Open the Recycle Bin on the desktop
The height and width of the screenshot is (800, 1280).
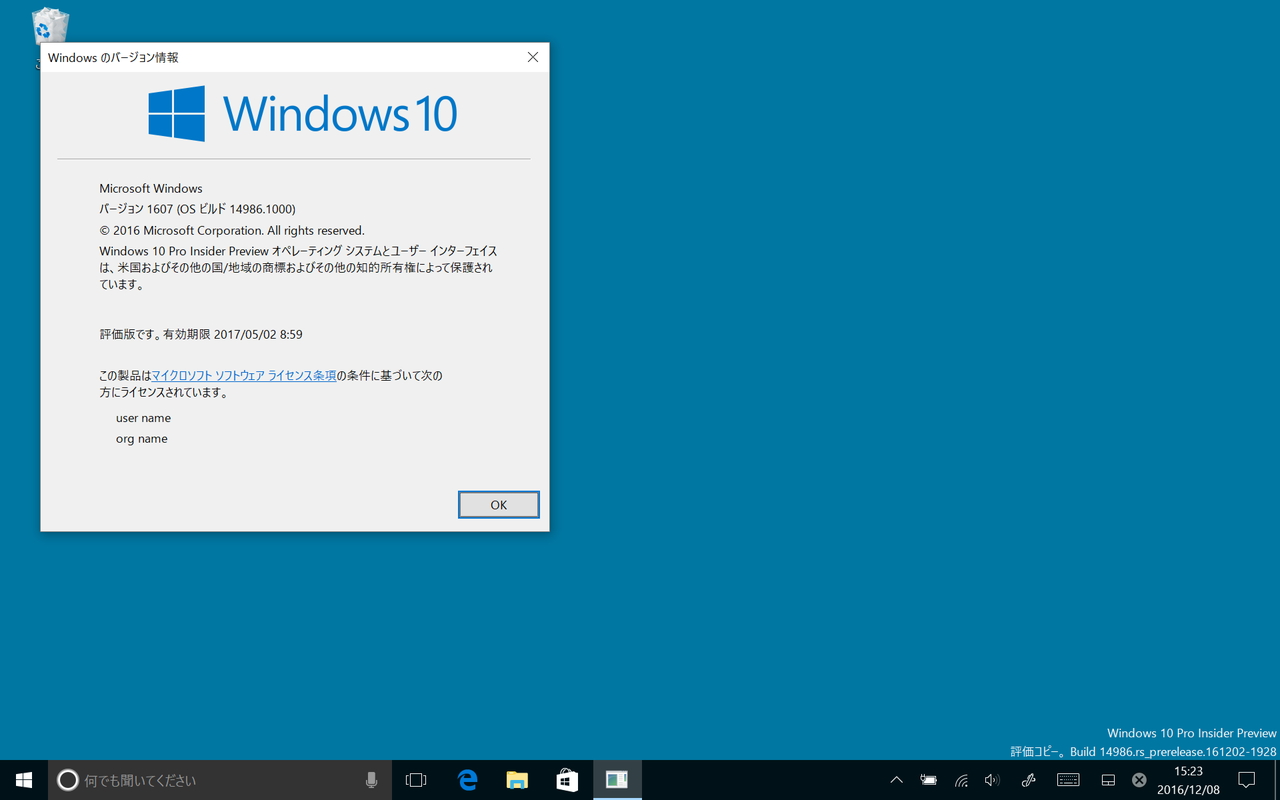48,25
